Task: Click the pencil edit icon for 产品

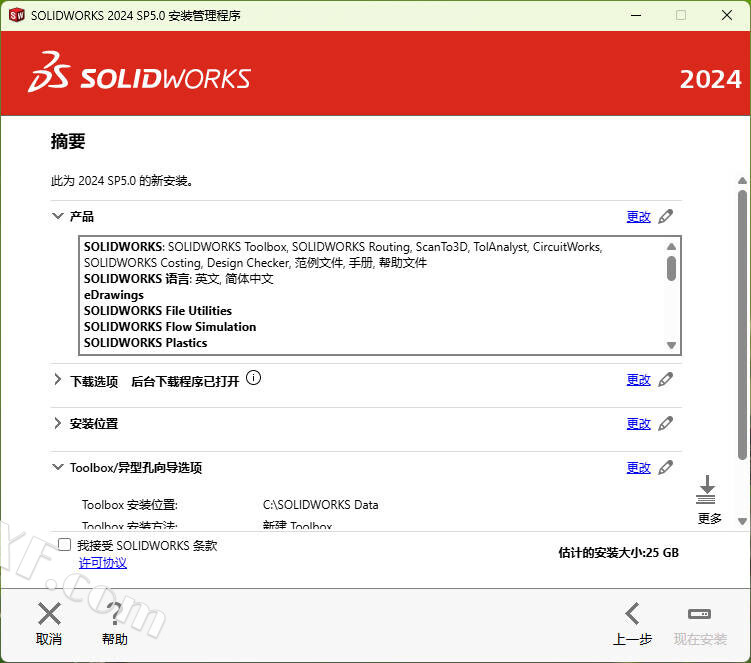Action: (666, 216)
